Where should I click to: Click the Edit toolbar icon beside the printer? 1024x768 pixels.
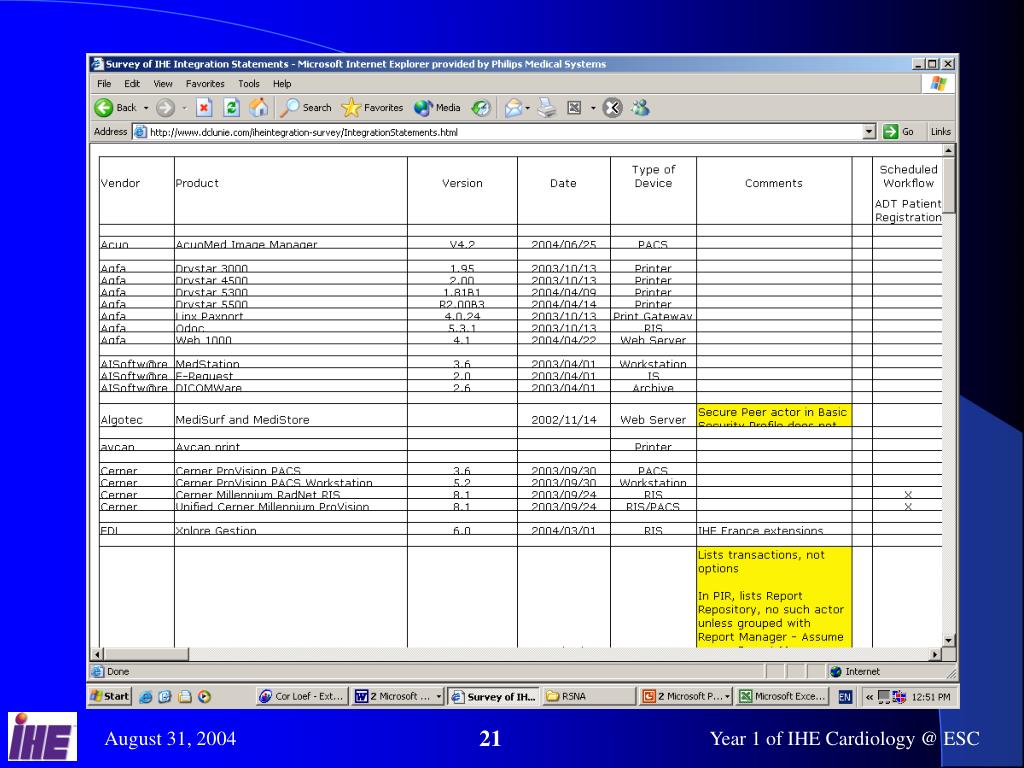(x=574, y=108)
